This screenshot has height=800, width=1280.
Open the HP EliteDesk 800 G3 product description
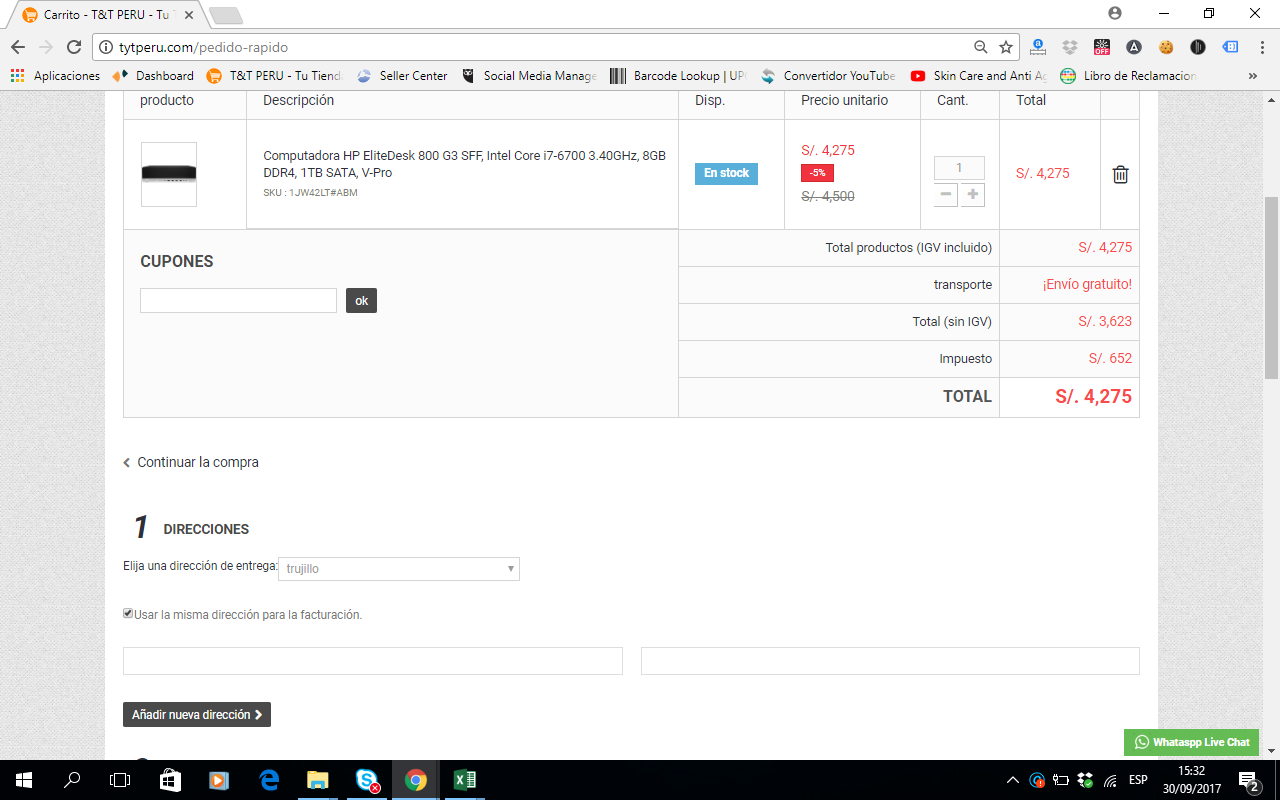(464, 164)
